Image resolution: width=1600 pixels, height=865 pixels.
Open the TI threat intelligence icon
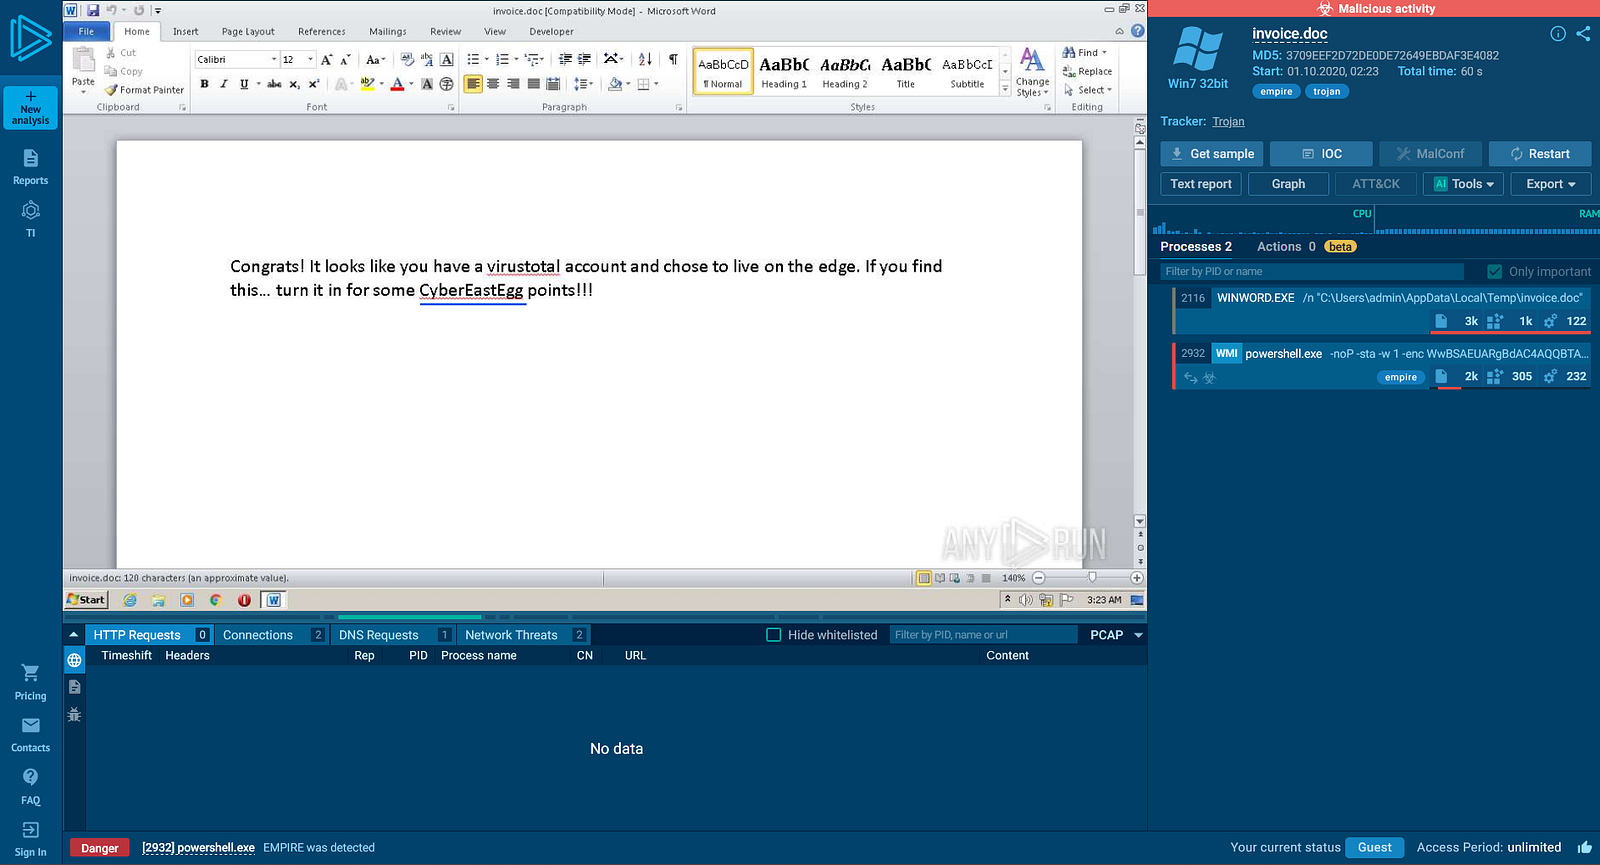point(31,210)
